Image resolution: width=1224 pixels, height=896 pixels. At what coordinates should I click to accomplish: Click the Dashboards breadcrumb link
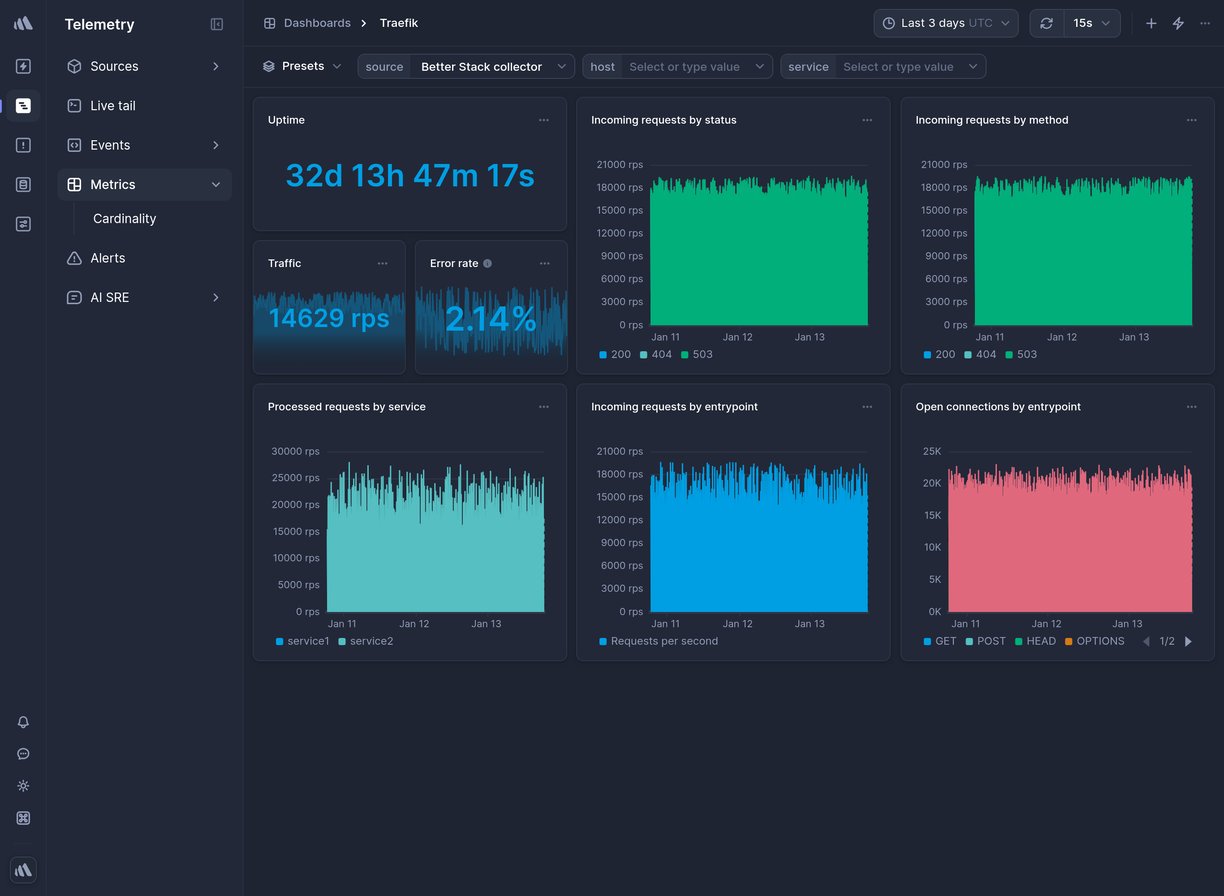pyautogui.click(x=317, y=22)
